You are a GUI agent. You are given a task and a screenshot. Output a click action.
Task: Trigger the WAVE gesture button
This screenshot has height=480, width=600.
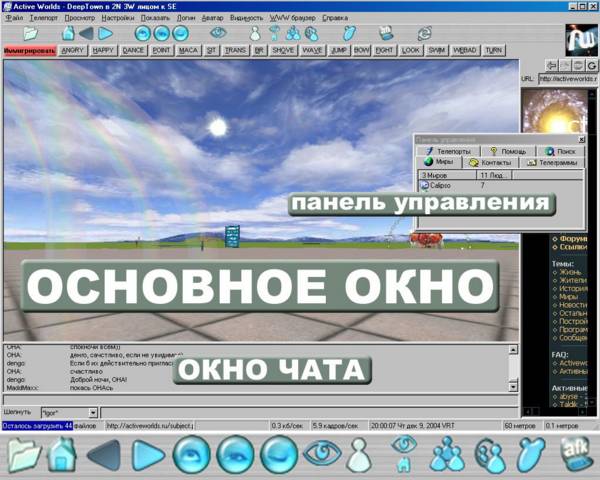pyautogui.click(x=312, y=51)
